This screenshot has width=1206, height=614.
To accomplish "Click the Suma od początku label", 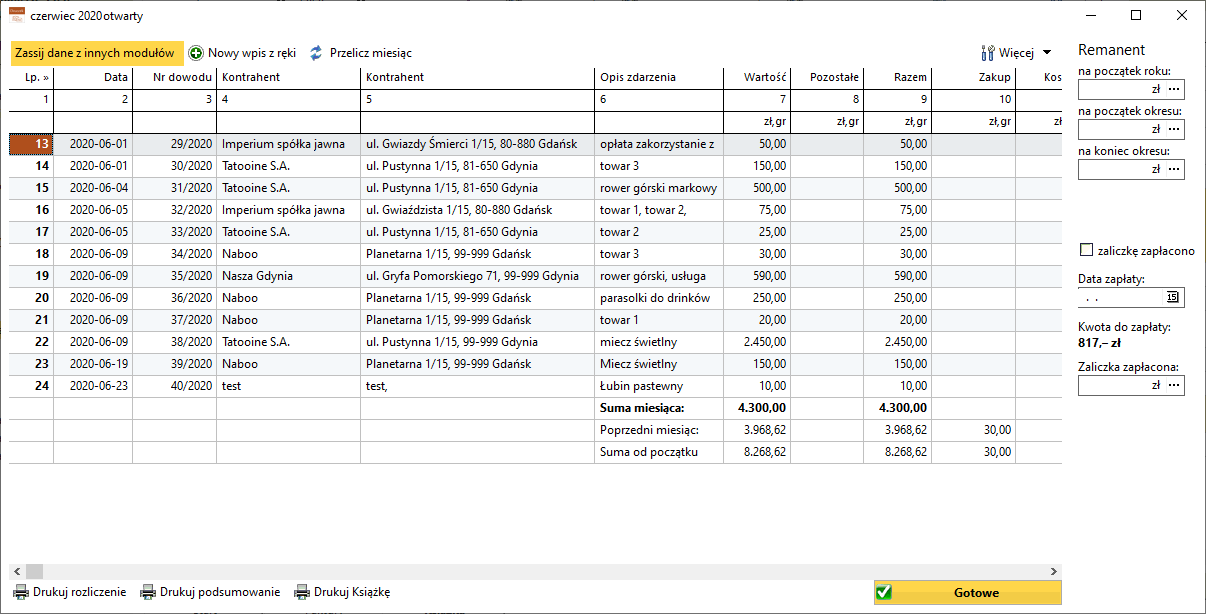I will click(x=647, y=452).
